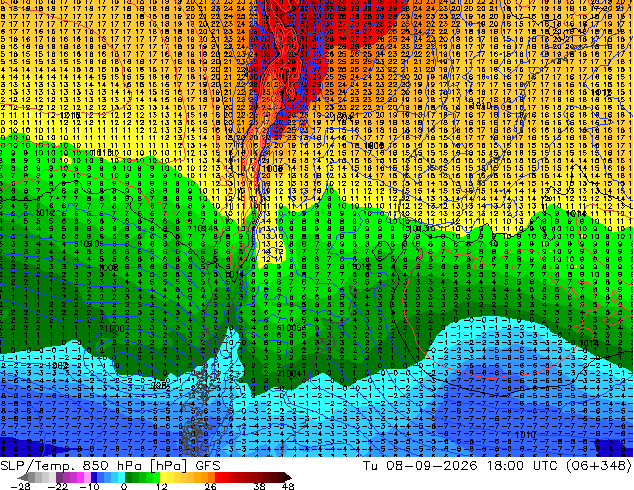This screenshot has width=634, height=490.
Task: Choose the dark purple segment of the color bar
Action: [x=59, y=477]
